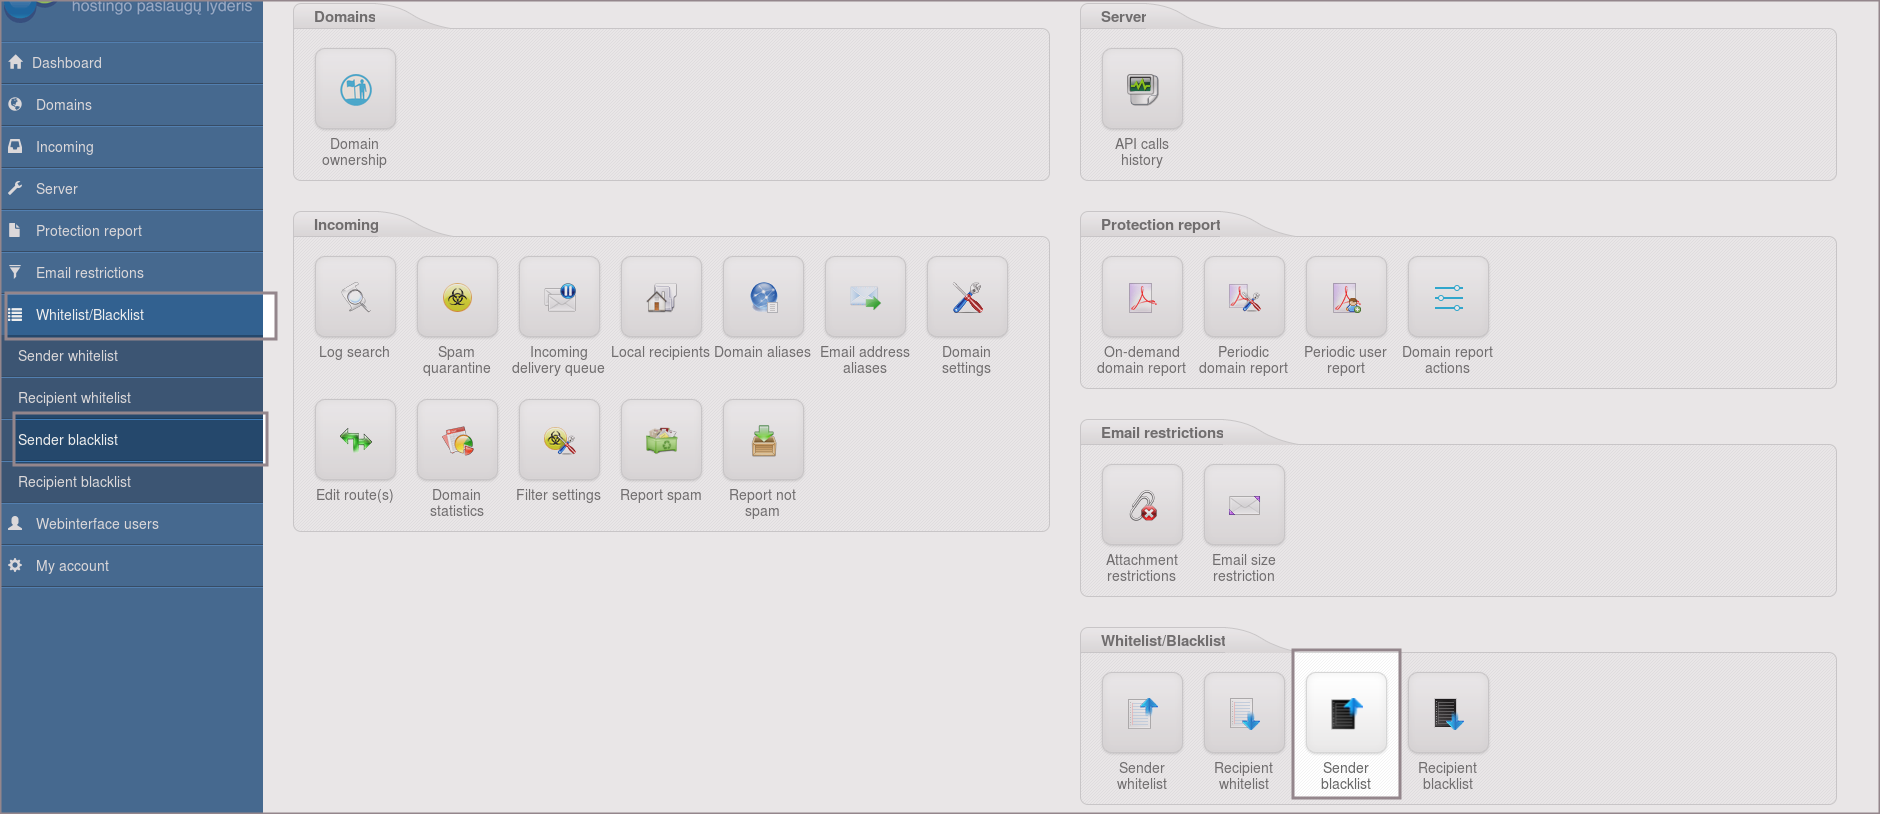Select Recipient whitelist sidebar link
Image resolution: width=1880 pixels, height=814 pixels.
point(75,398)
